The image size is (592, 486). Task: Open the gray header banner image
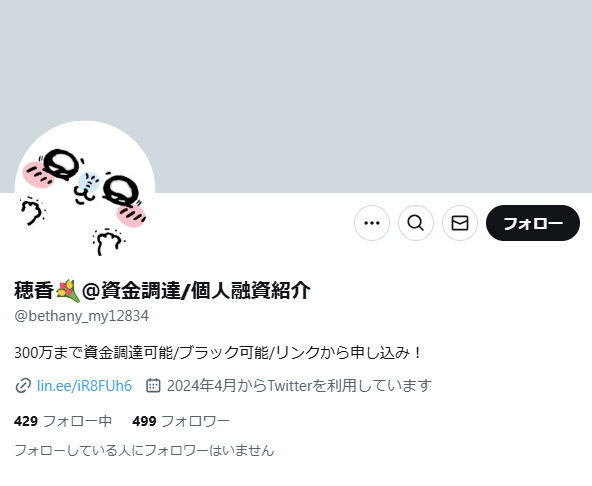[x=296, y=96]
